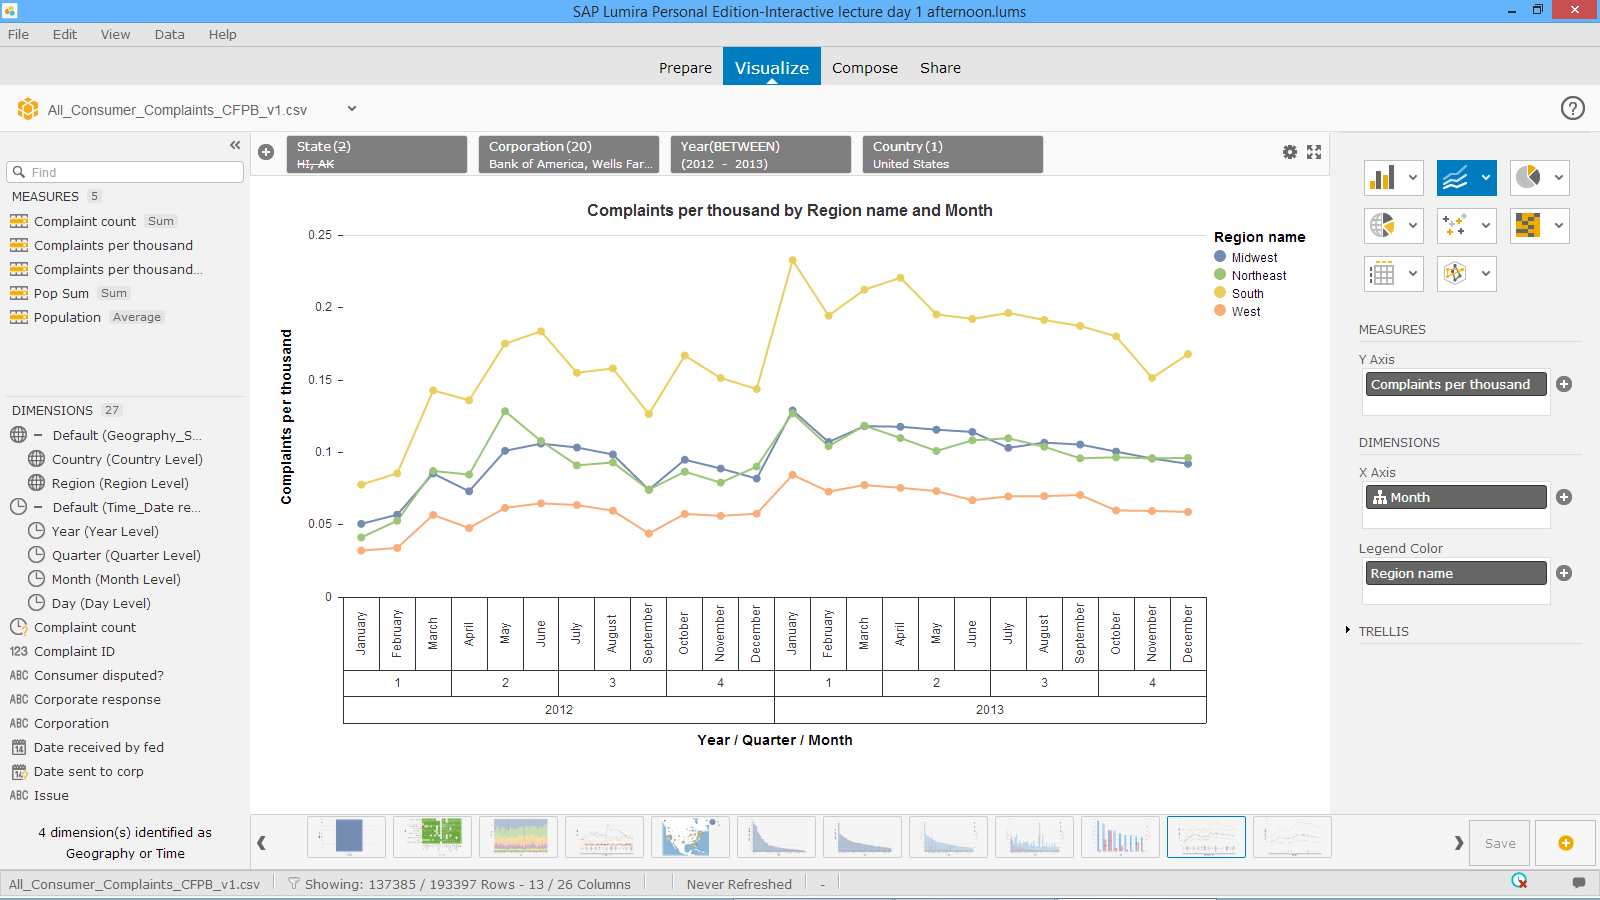Toggle fullscreen view of the chart
The width and height of the screenshot is (1600, 900).
pos(1314,152)
